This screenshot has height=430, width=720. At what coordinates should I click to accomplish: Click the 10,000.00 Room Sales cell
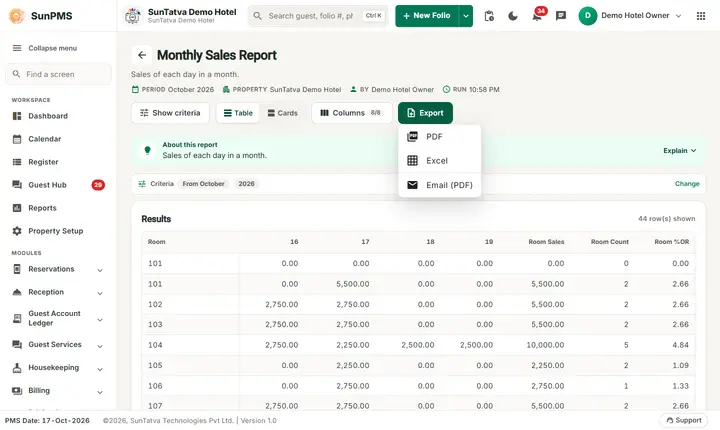[x=545, y=345]
